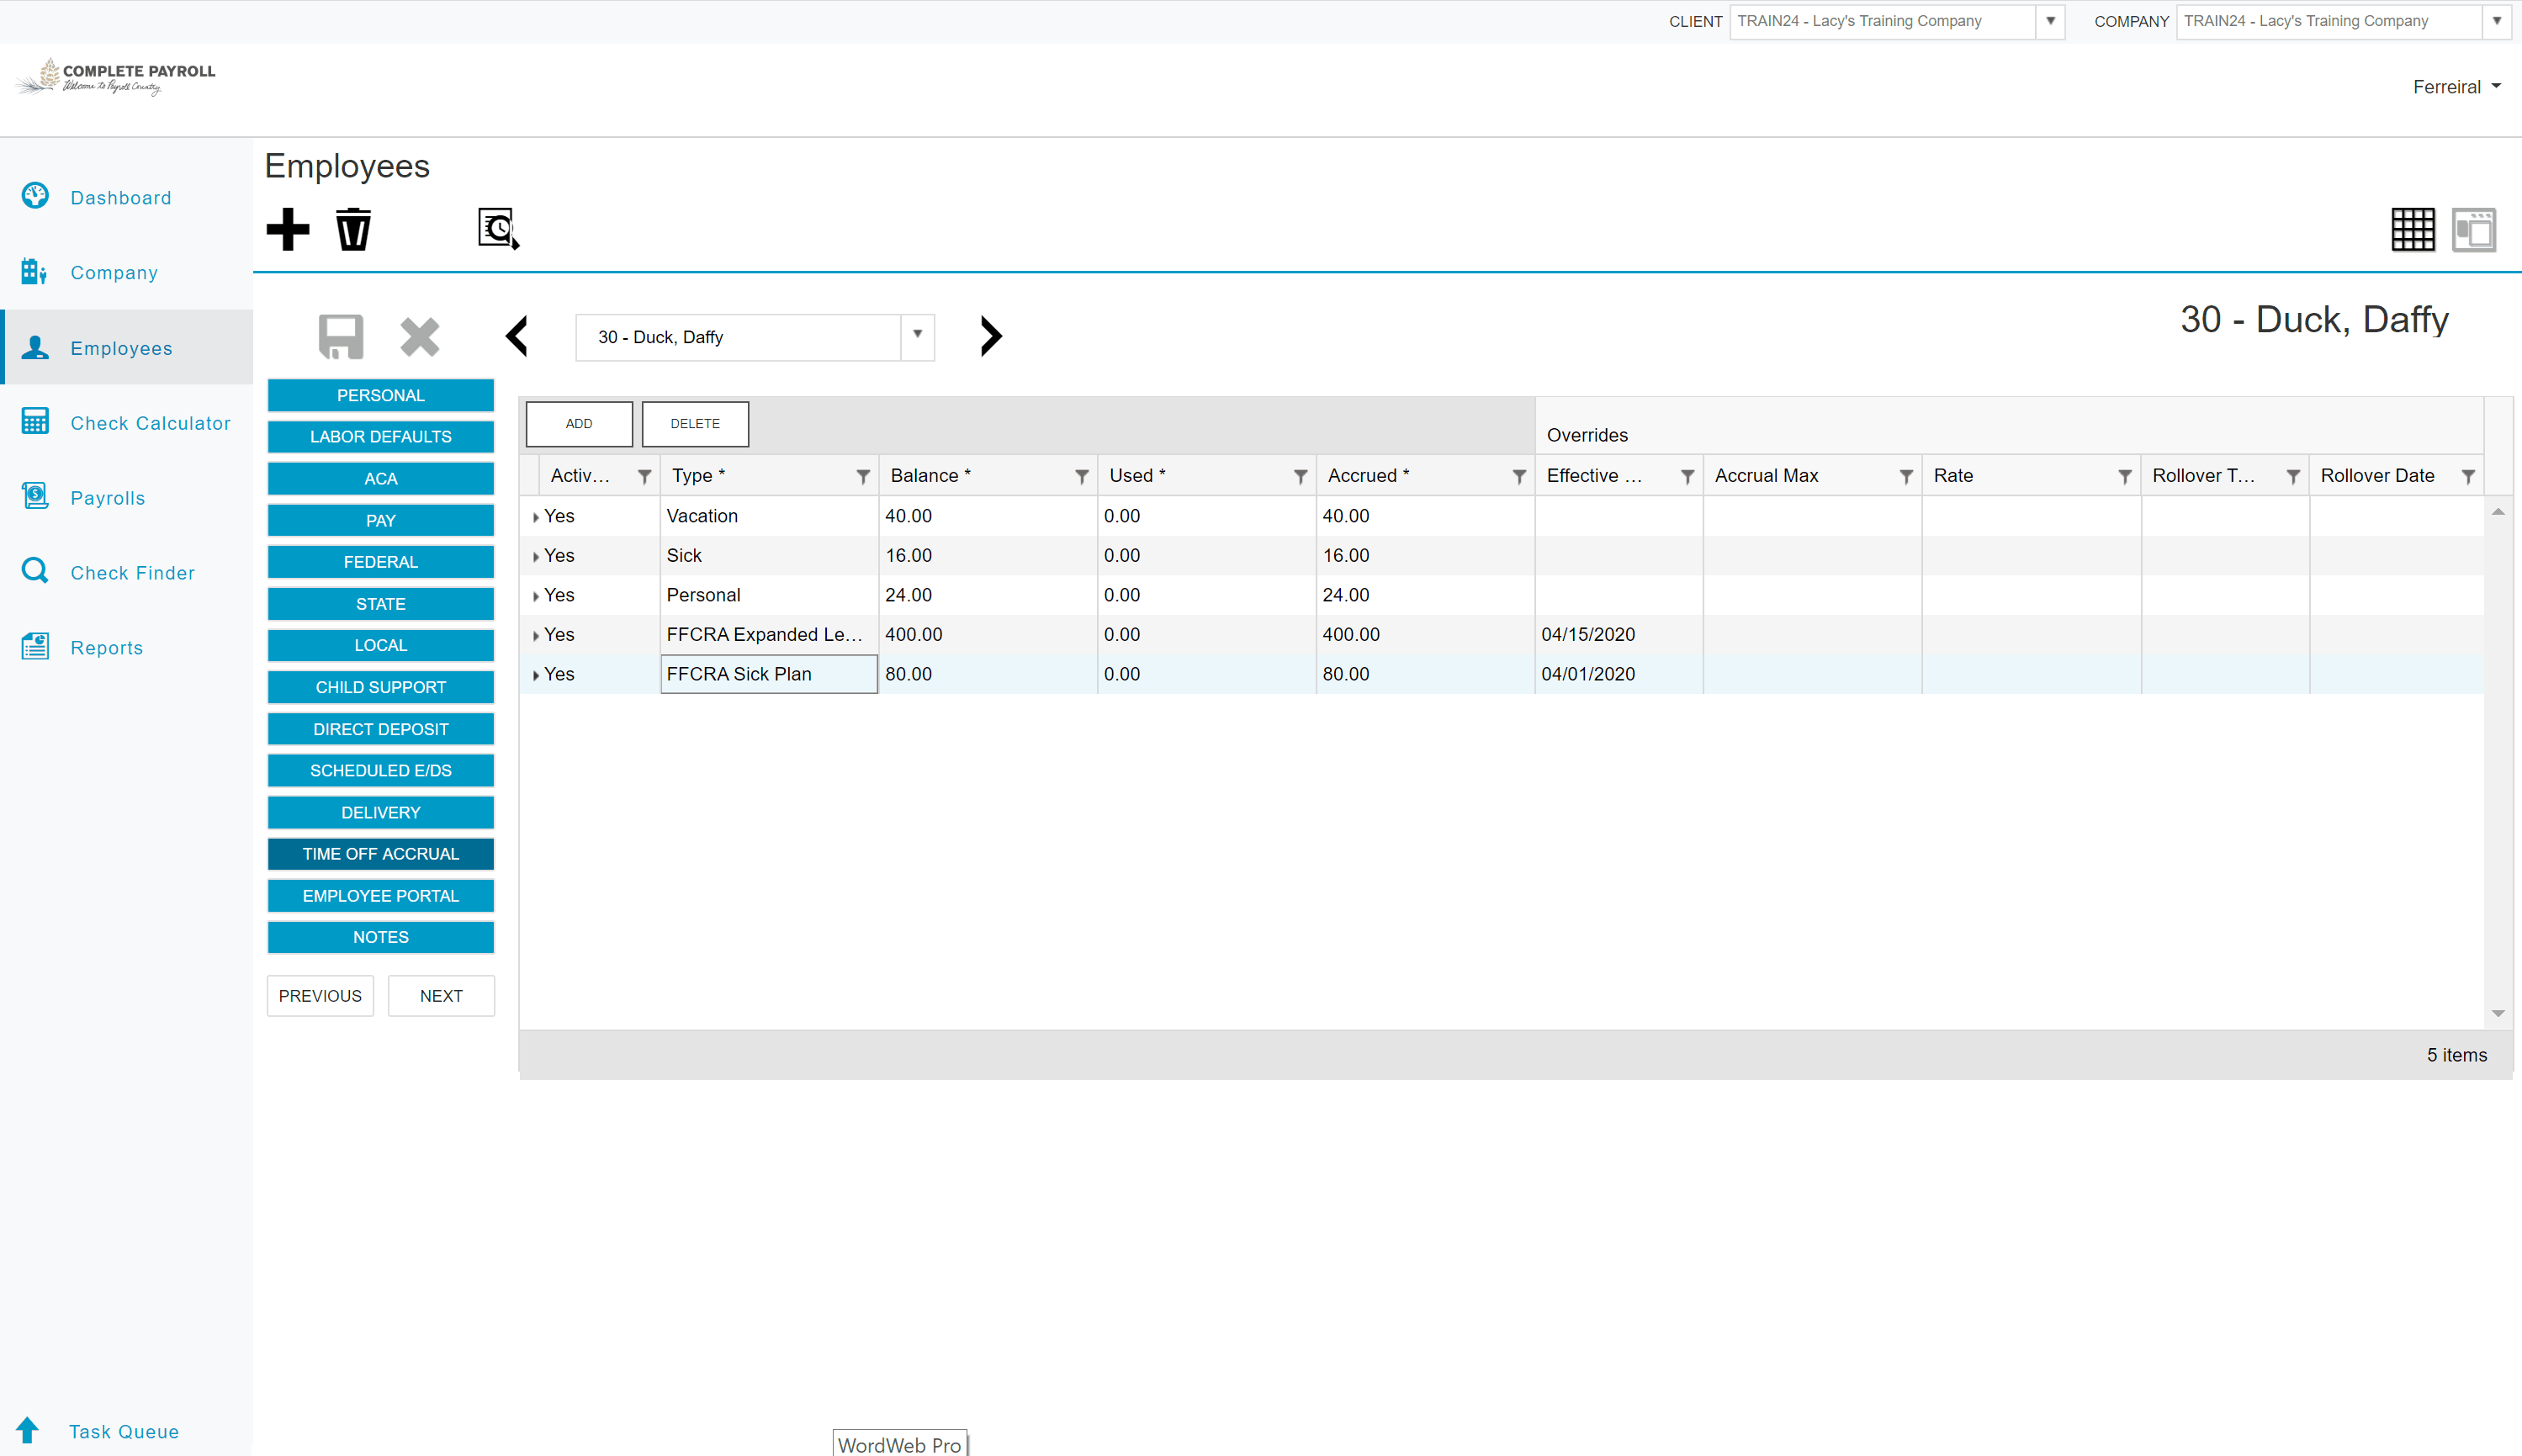
Task: Open Check Calculator from the sidebar
Action: pos(150,423)
